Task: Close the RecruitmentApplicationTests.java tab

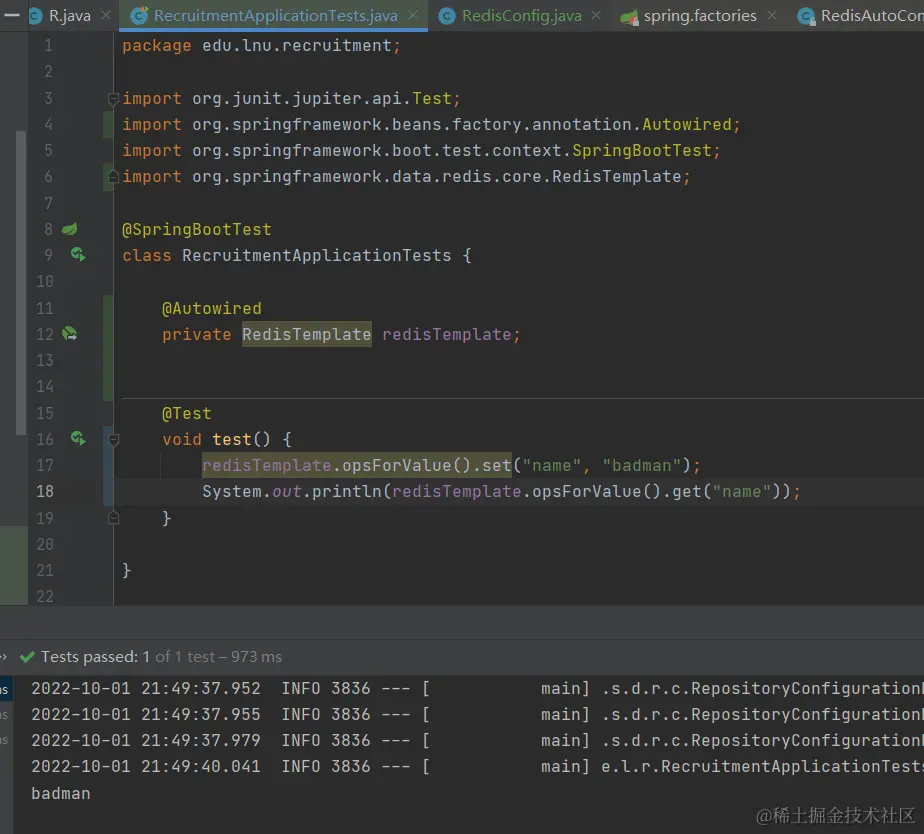Action: (x=414, y=15)
